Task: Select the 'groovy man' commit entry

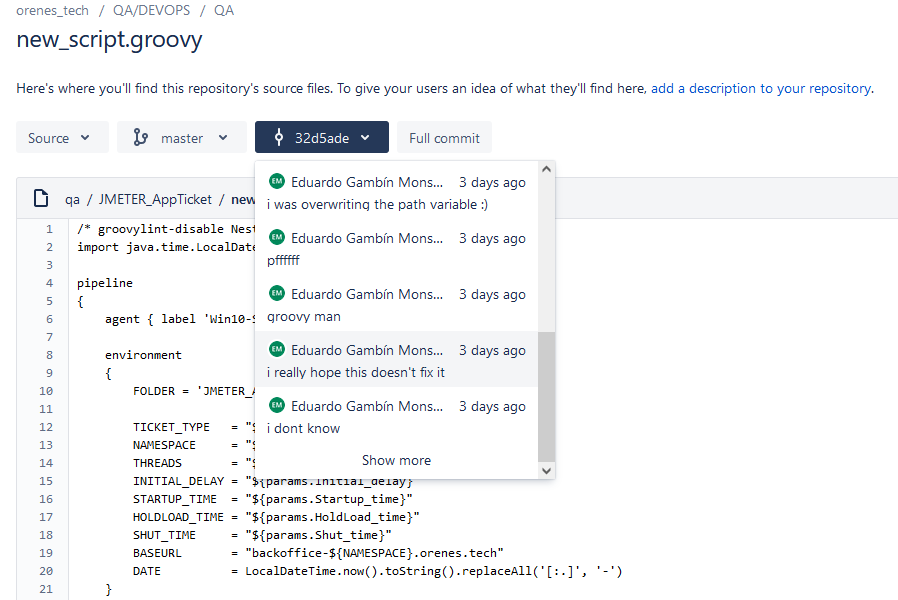Action: pyautogui.click(x=396, y=305)
